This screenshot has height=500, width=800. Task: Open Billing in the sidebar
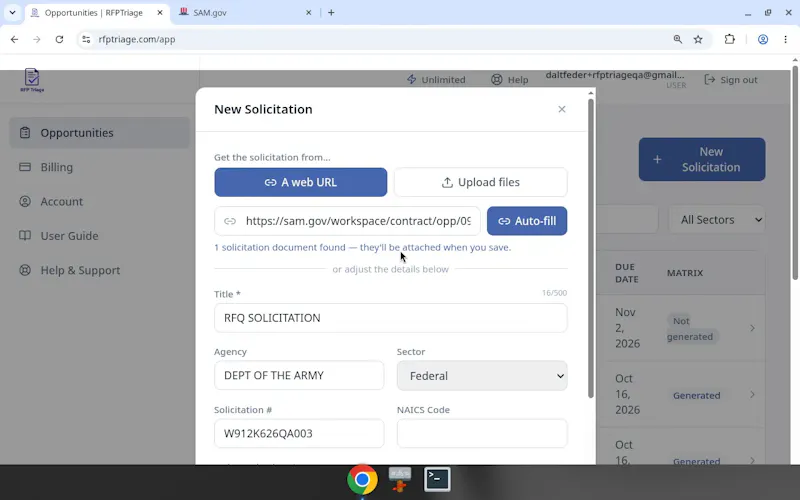99,167
